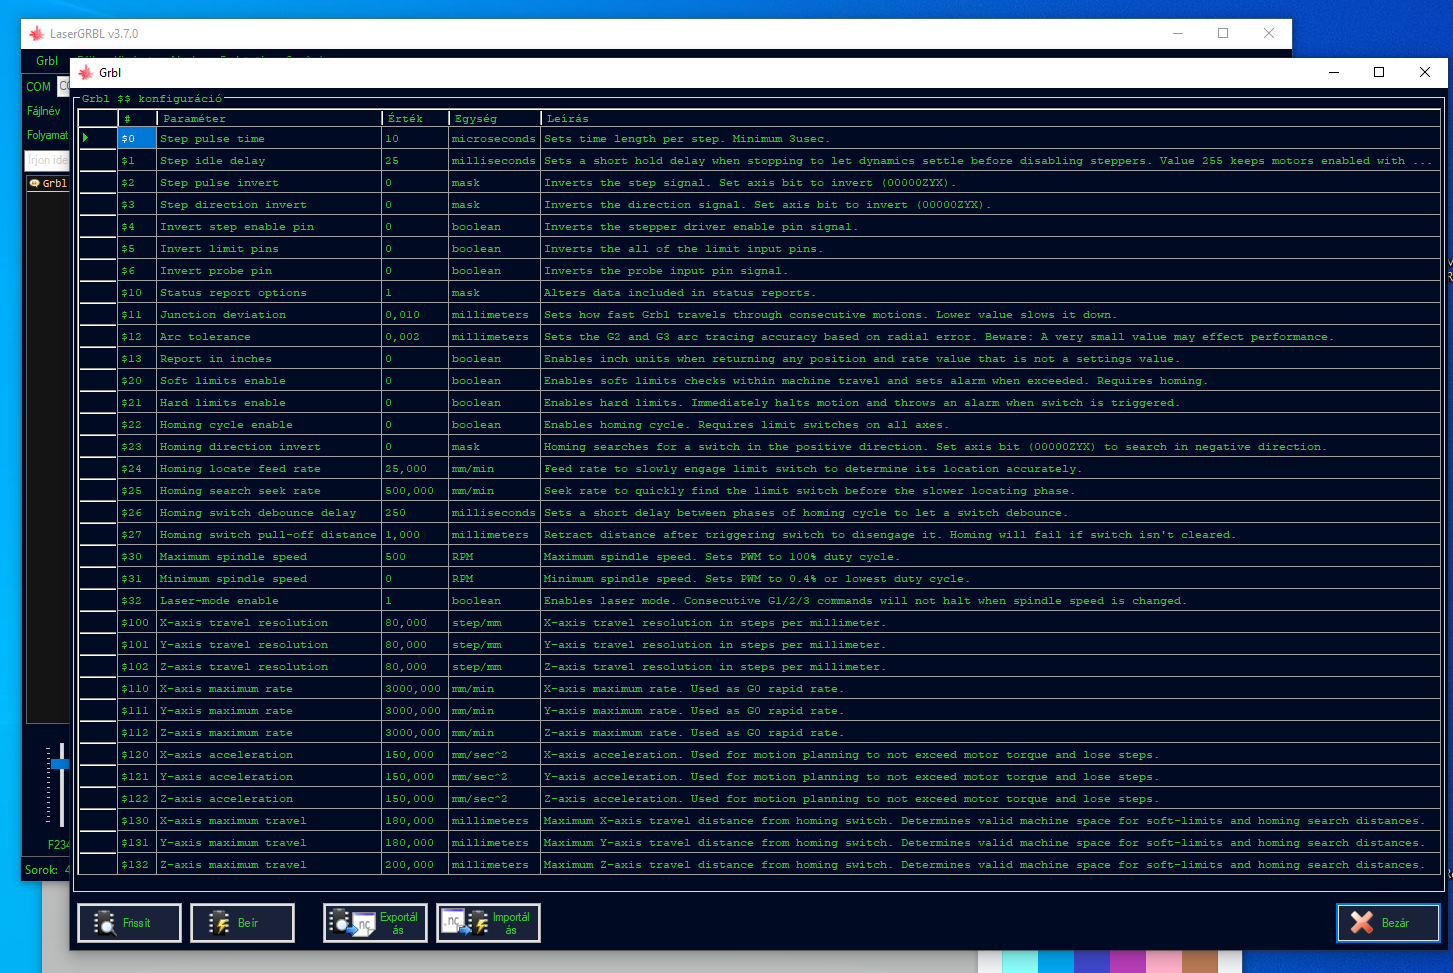
Task: Pick the magenta color swatch in LaserGRBL
Action: tap(1128, 961)
